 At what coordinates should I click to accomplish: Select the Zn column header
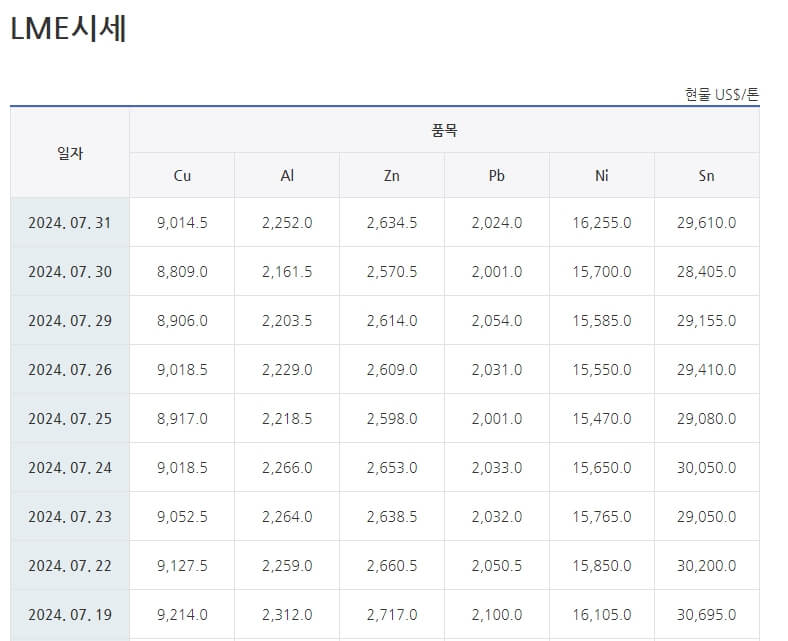(x=391, y=175)
